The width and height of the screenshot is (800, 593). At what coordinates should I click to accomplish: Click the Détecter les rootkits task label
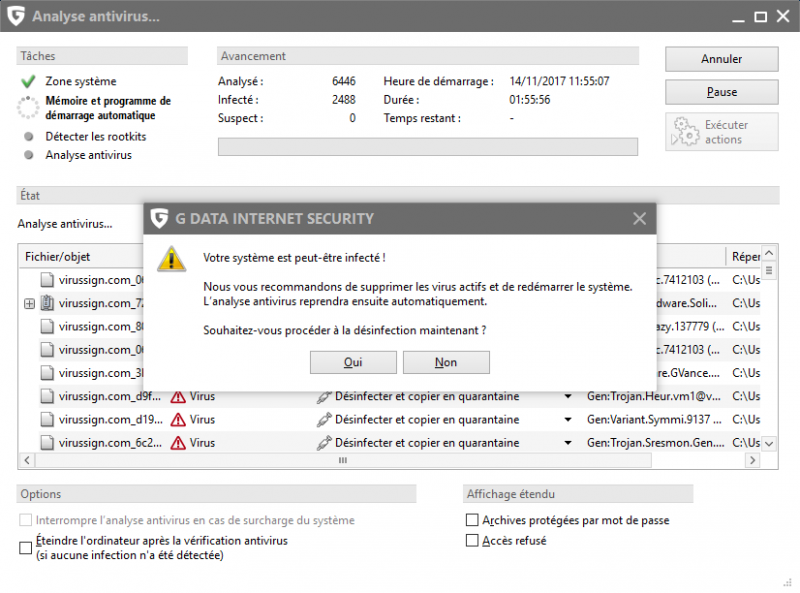96,136
